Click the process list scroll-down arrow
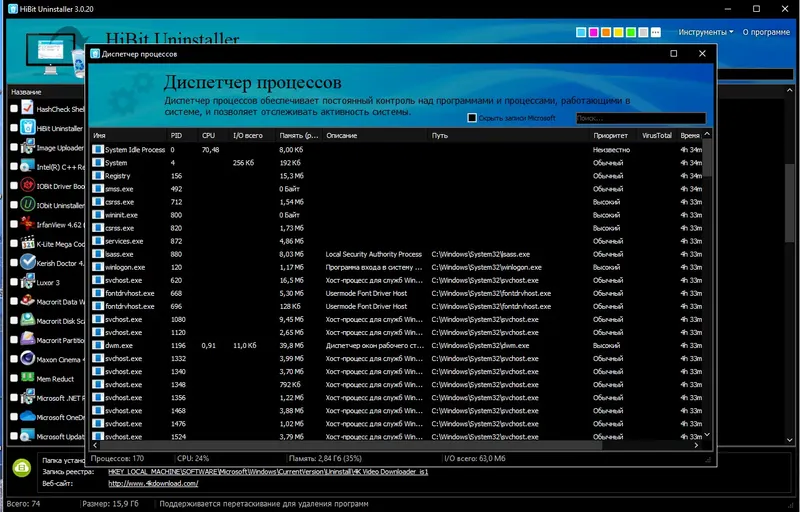Image resolution: width=800 pixels, height=512 pixels. (x=707, y=434)
